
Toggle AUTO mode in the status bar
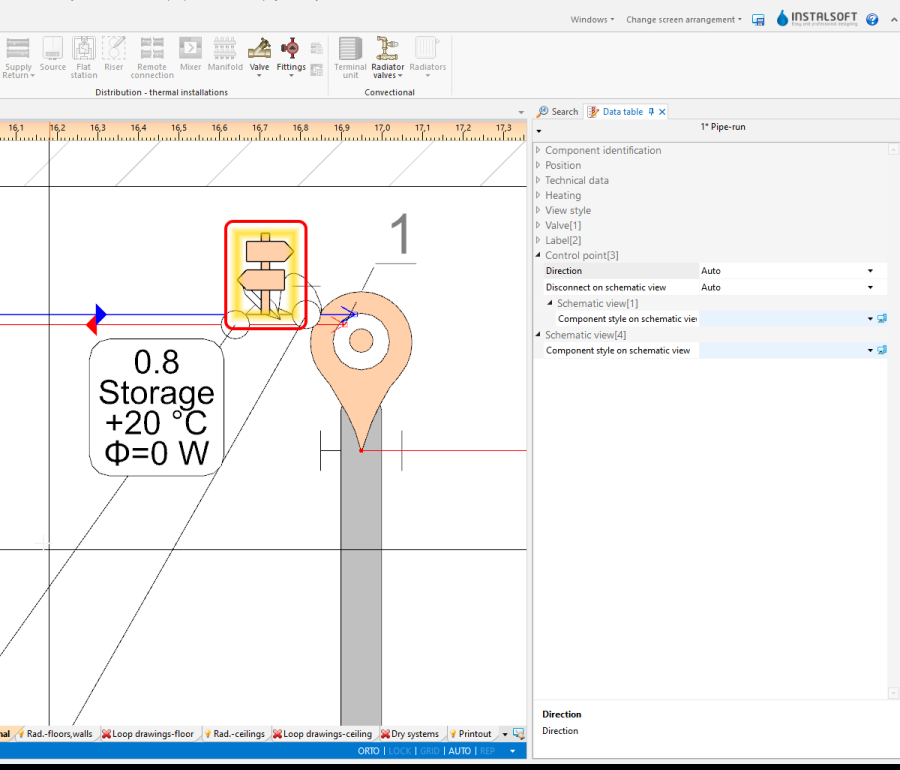coord(459,750)
